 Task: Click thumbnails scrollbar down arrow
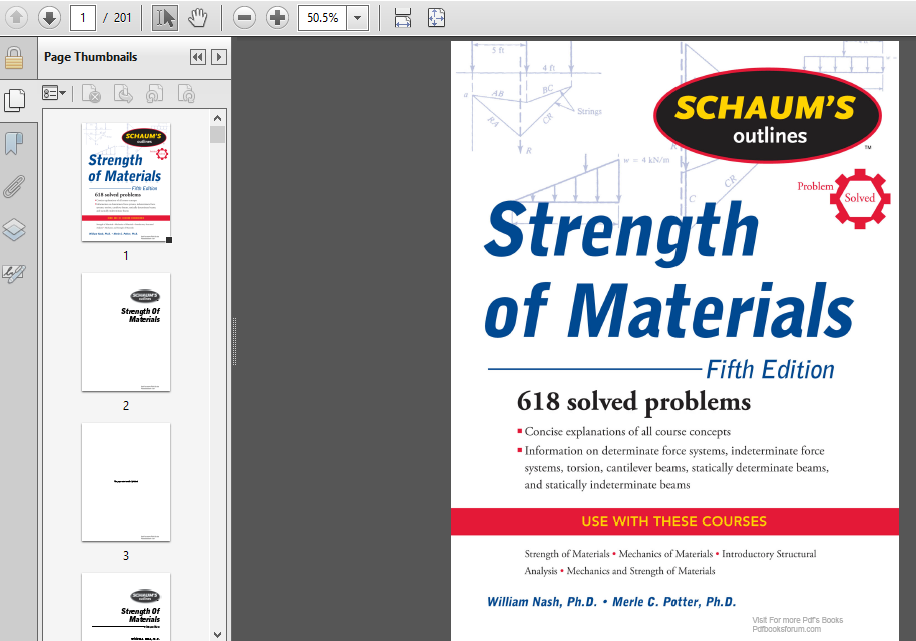click(x=217, y=634)
